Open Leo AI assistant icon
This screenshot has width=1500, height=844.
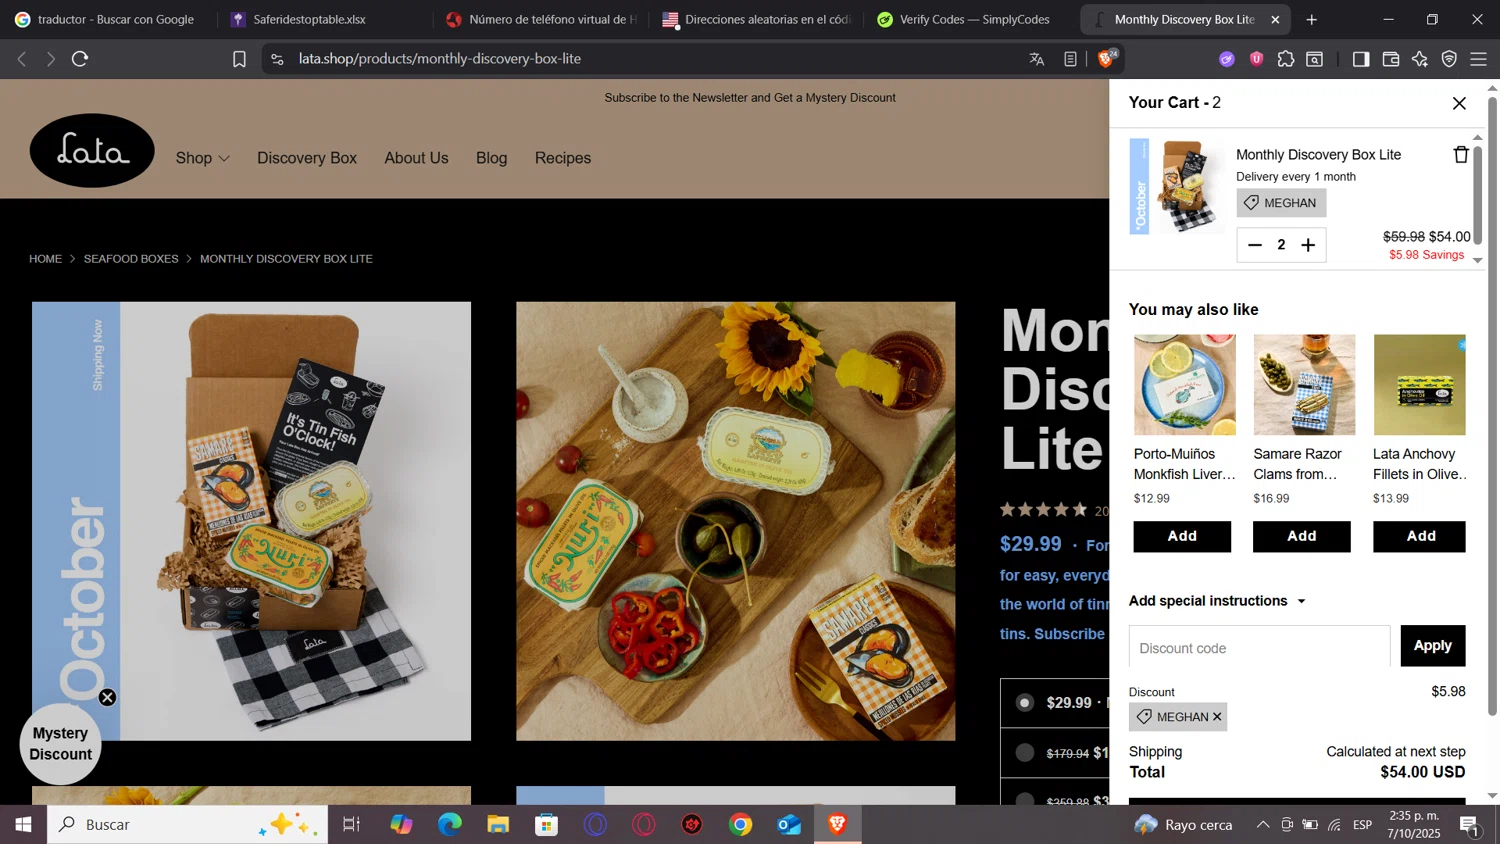click(1420, 59)
